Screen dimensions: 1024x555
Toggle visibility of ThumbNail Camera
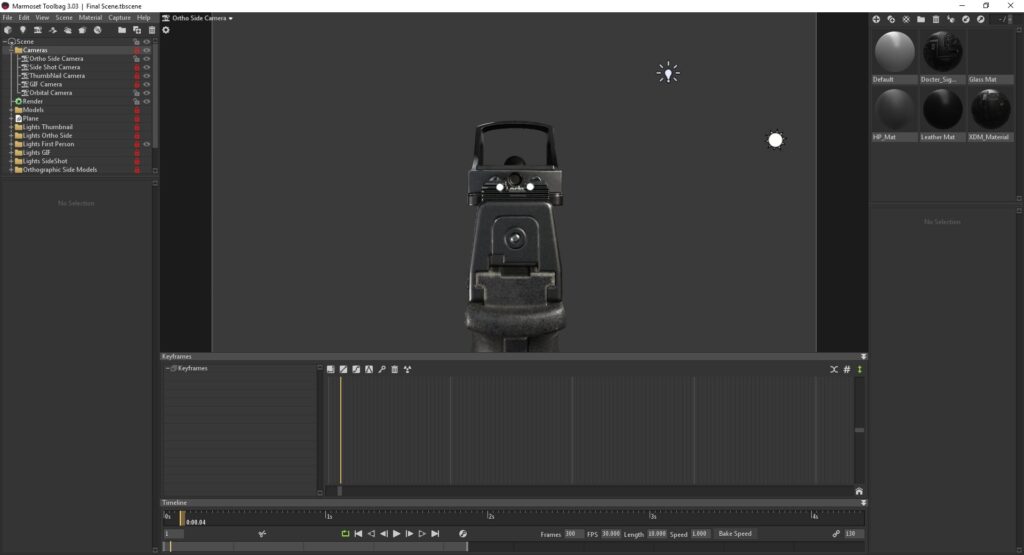coord(146,76)
